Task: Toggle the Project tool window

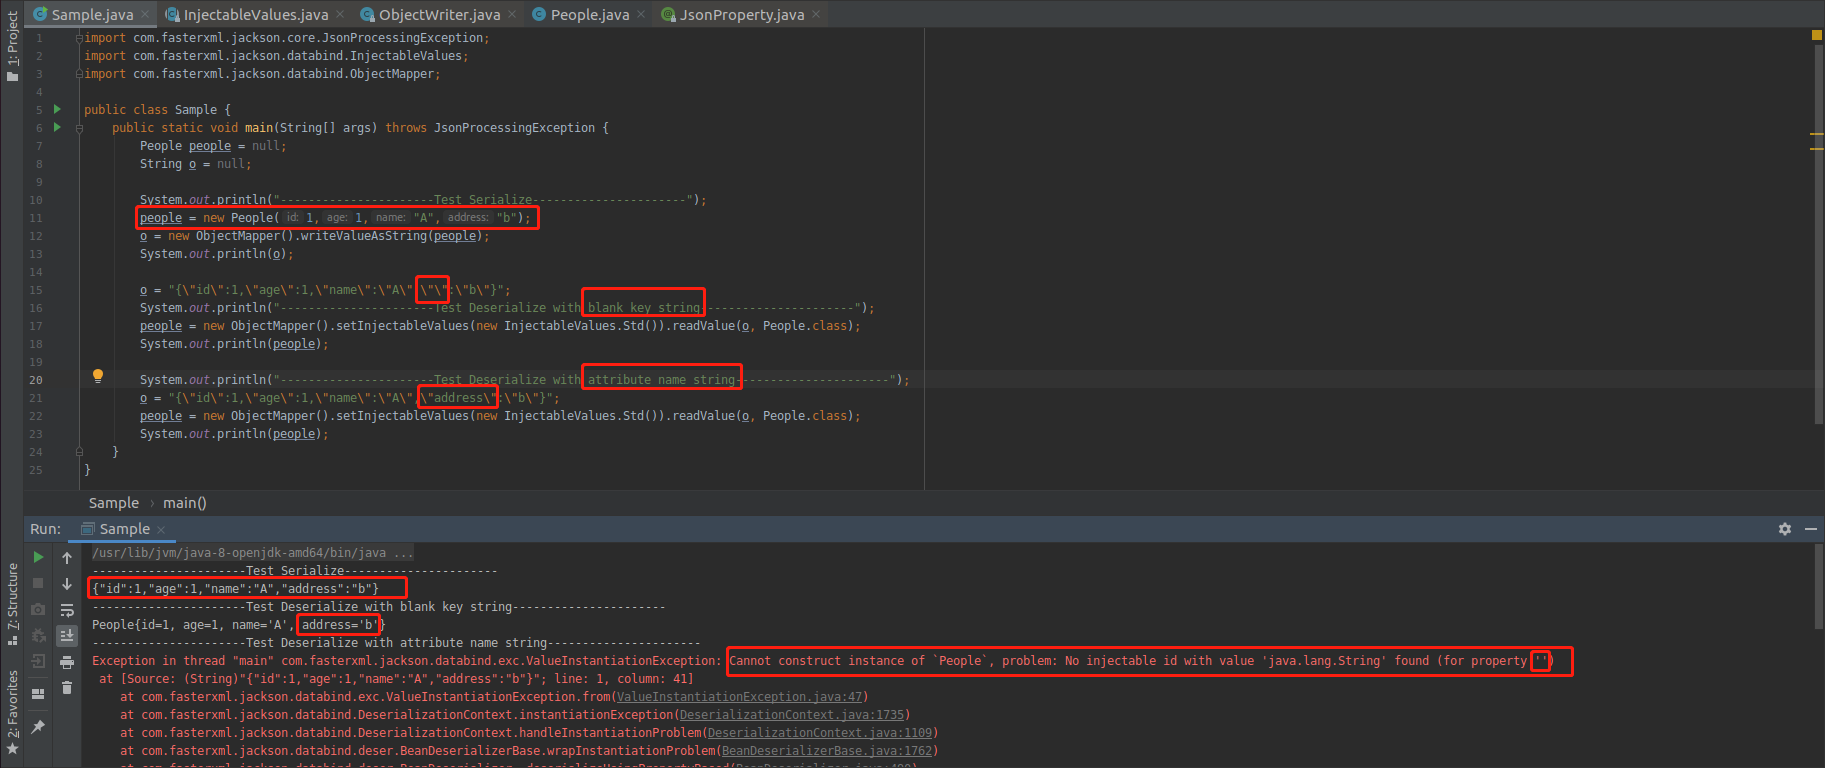Action: 12,45
